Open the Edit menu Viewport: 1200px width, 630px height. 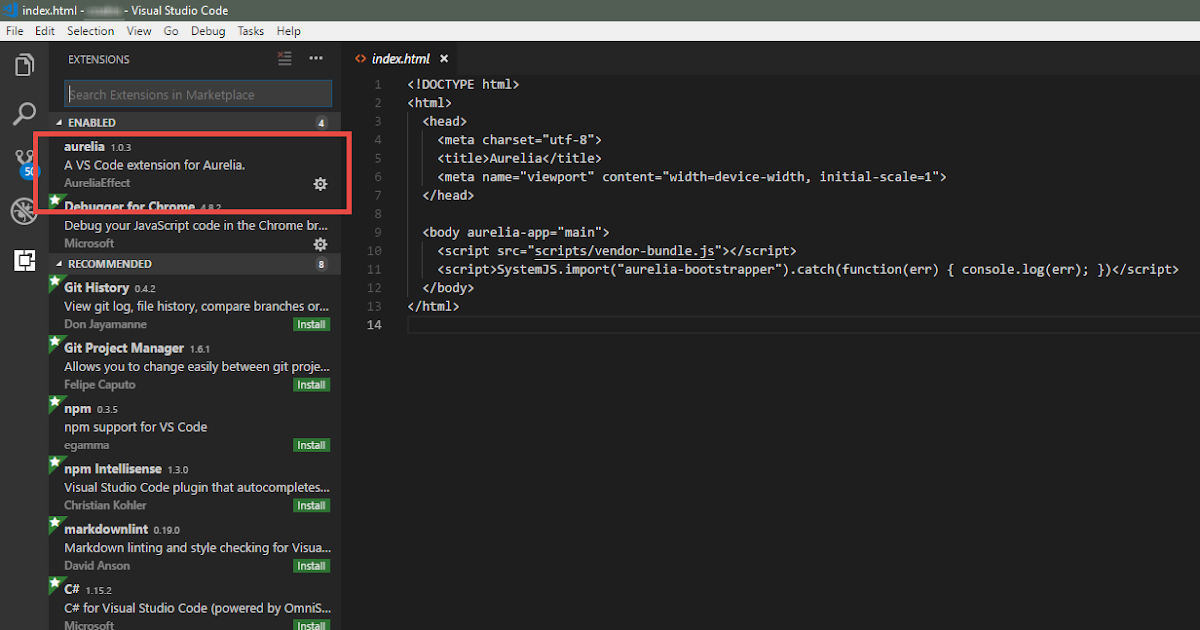pos(45,31)
